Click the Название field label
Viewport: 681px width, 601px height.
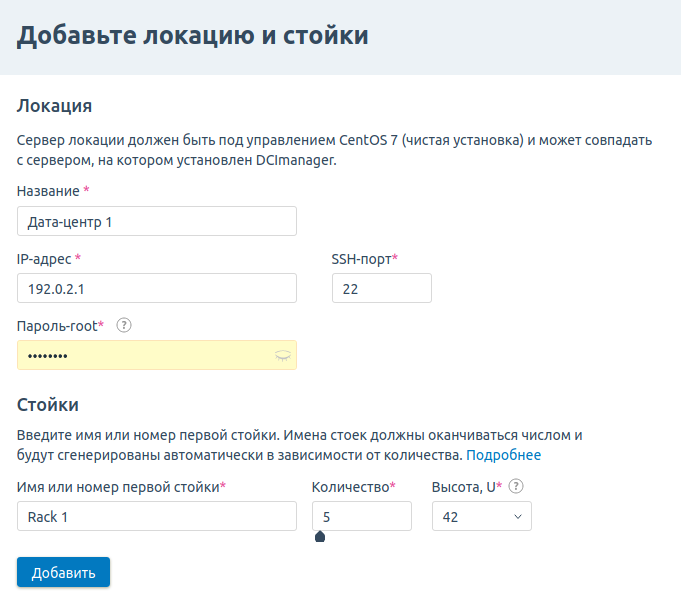coord(49,190)
